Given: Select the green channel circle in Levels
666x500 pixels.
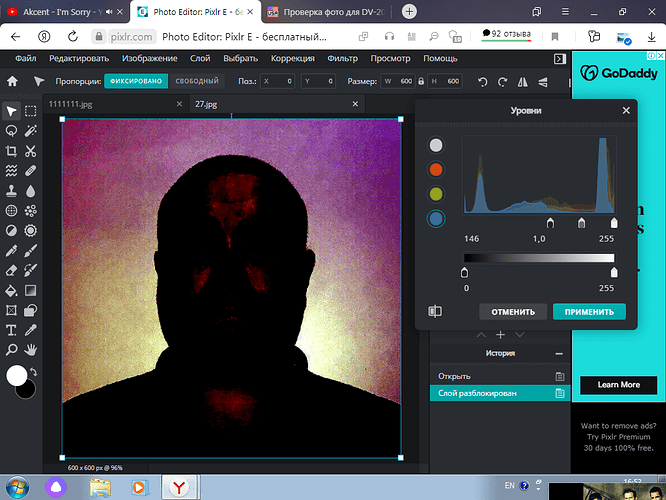Looking at the screenshot, I should pyautogui.click(x=436, y=194).
